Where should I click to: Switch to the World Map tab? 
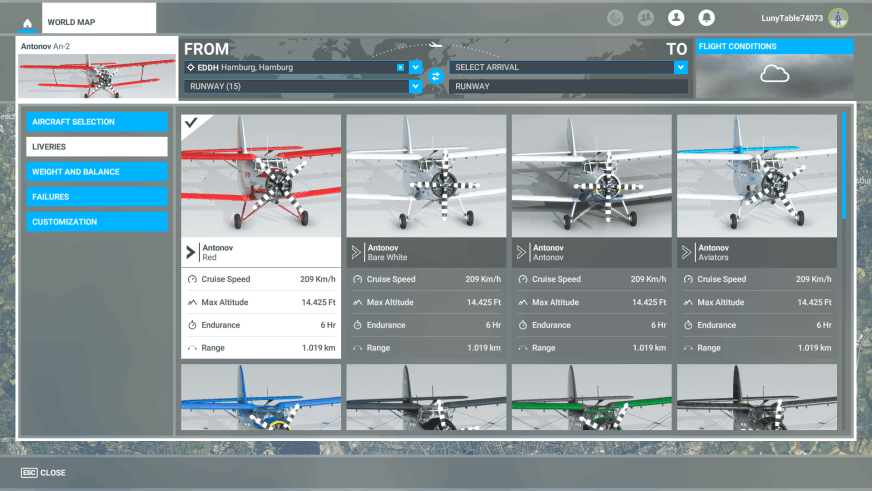[x=98, y=22]
